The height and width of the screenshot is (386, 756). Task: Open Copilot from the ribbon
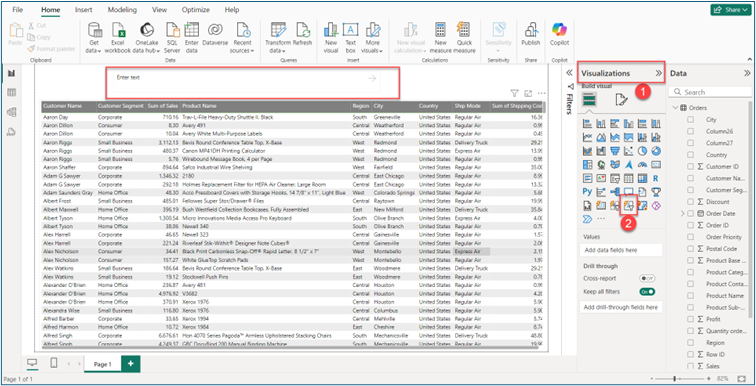pyautogui.click(x=560, y=34)
